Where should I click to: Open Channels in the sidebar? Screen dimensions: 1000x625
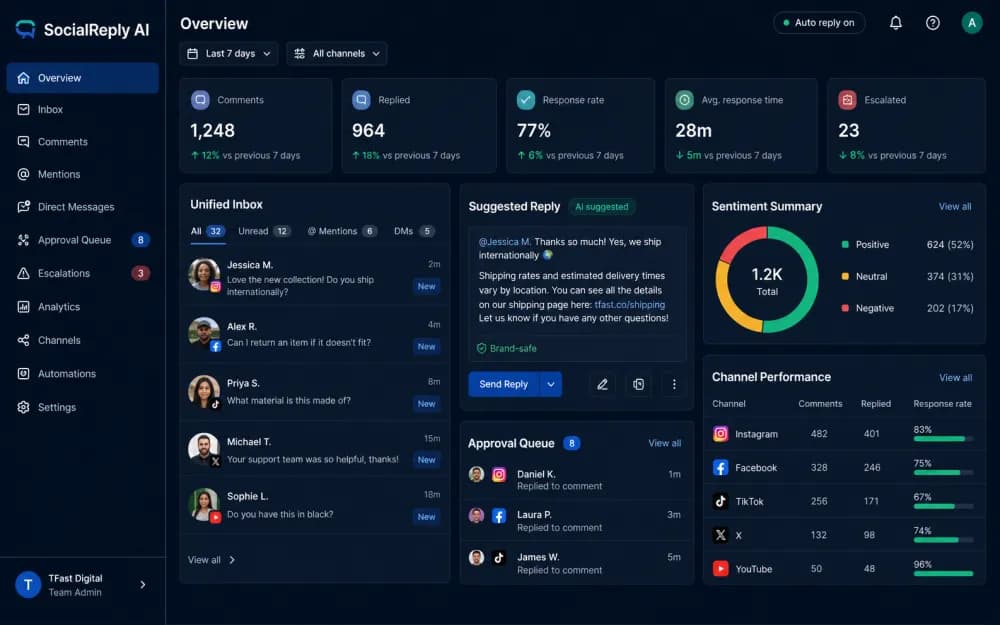[82, 340]
